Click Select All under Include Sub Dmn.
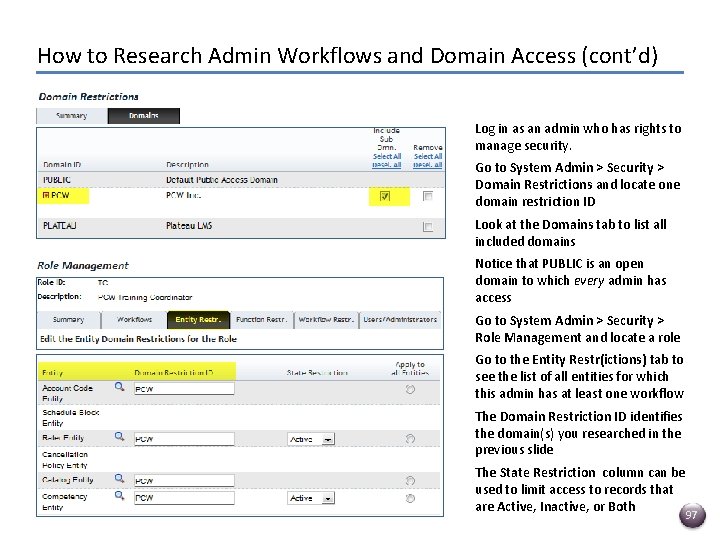This screenshot has width=720, height=540. pos(387,157)
